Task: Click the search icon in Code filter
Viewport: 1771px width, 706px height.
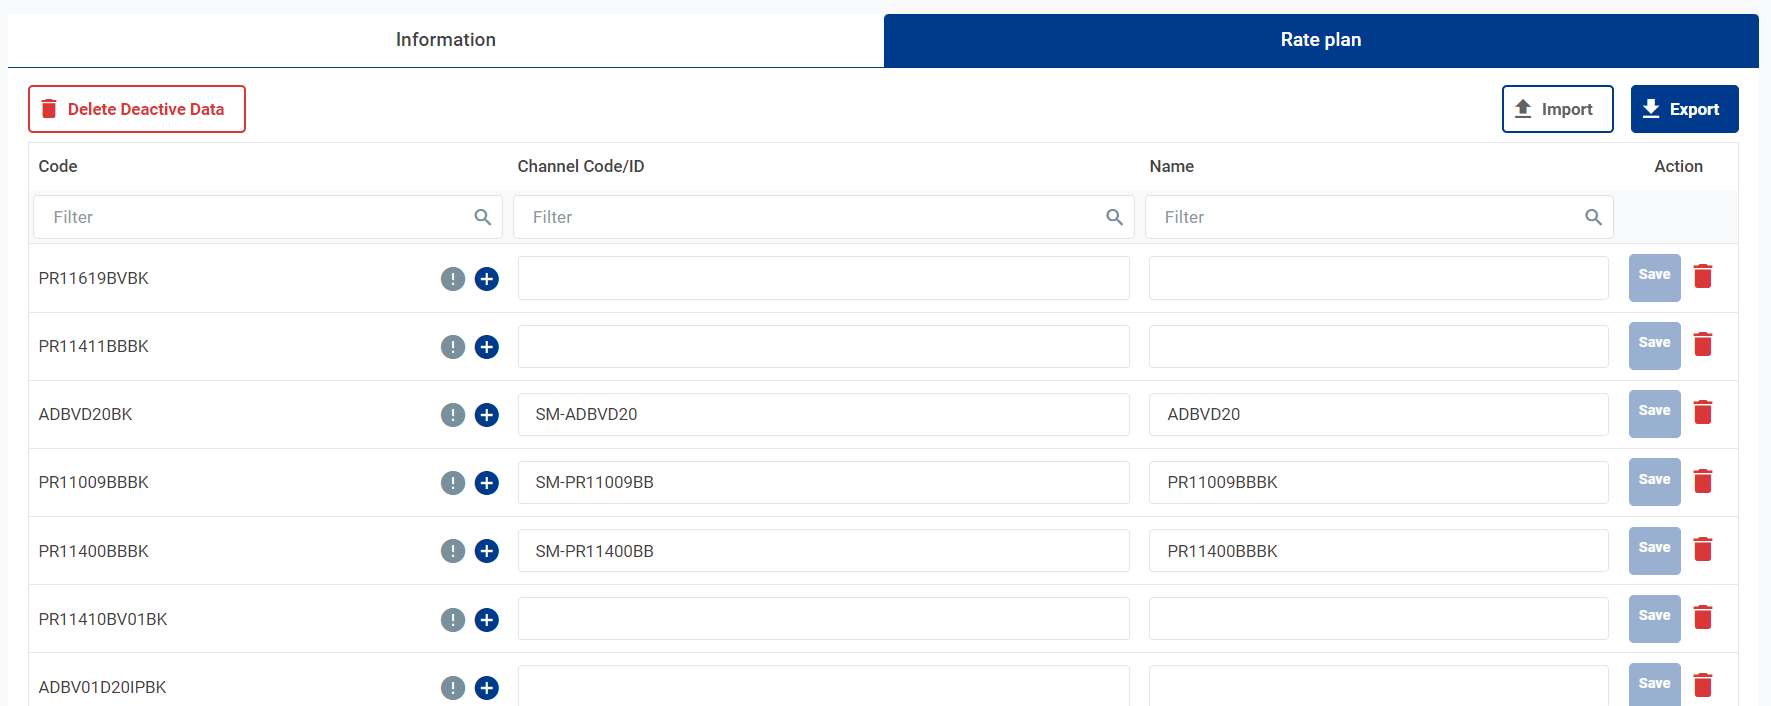Action: (x=482, y=217)
